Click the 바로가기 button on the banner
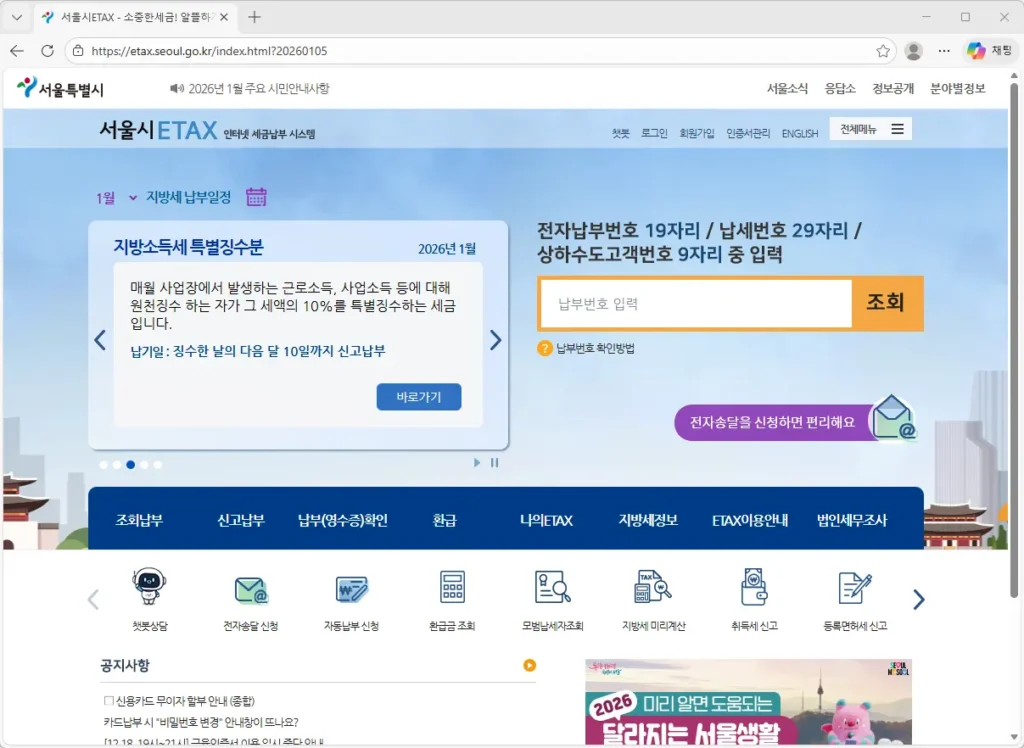This screenshot has width=1024, height=748. (x=418, y=397)
